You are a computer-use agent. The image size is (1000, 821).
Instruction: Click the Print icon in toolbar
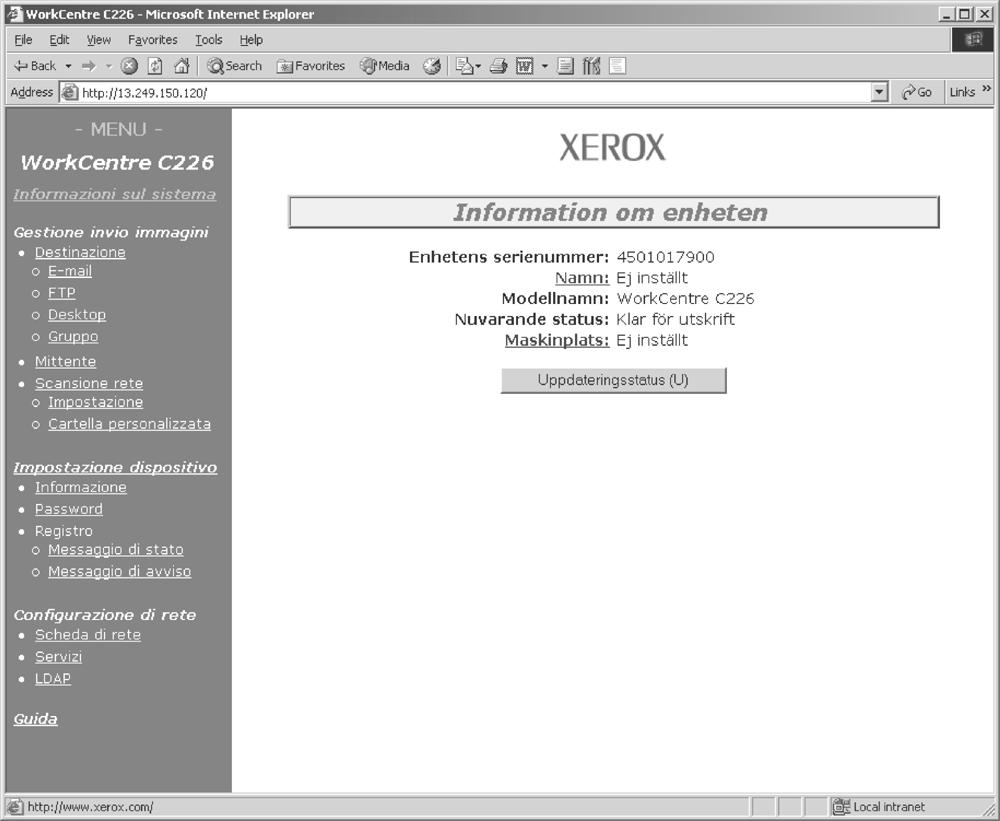point(498,66)
